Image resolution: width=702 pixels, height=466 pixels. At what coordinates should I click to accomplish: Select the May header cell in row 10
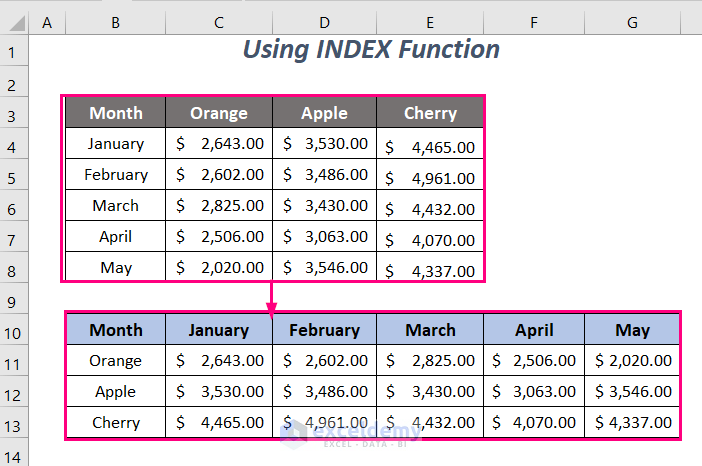pos(632,330)
